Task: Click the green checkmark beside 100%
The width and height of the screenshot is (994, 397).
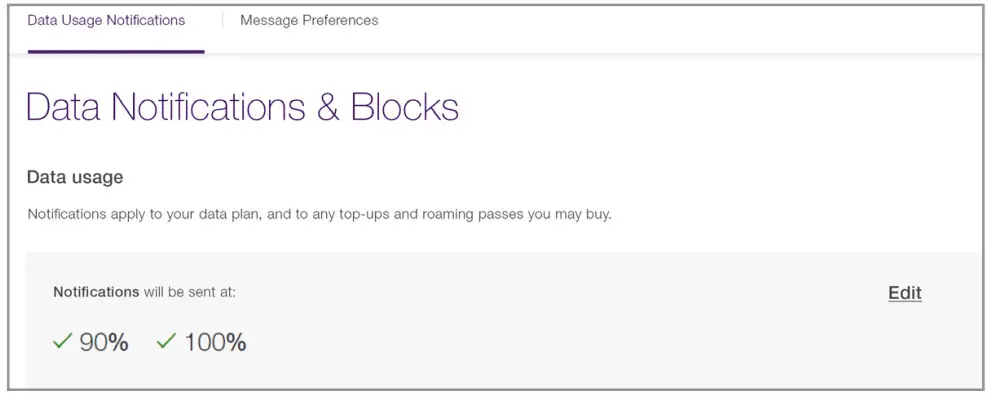Action: coord(166,342)
